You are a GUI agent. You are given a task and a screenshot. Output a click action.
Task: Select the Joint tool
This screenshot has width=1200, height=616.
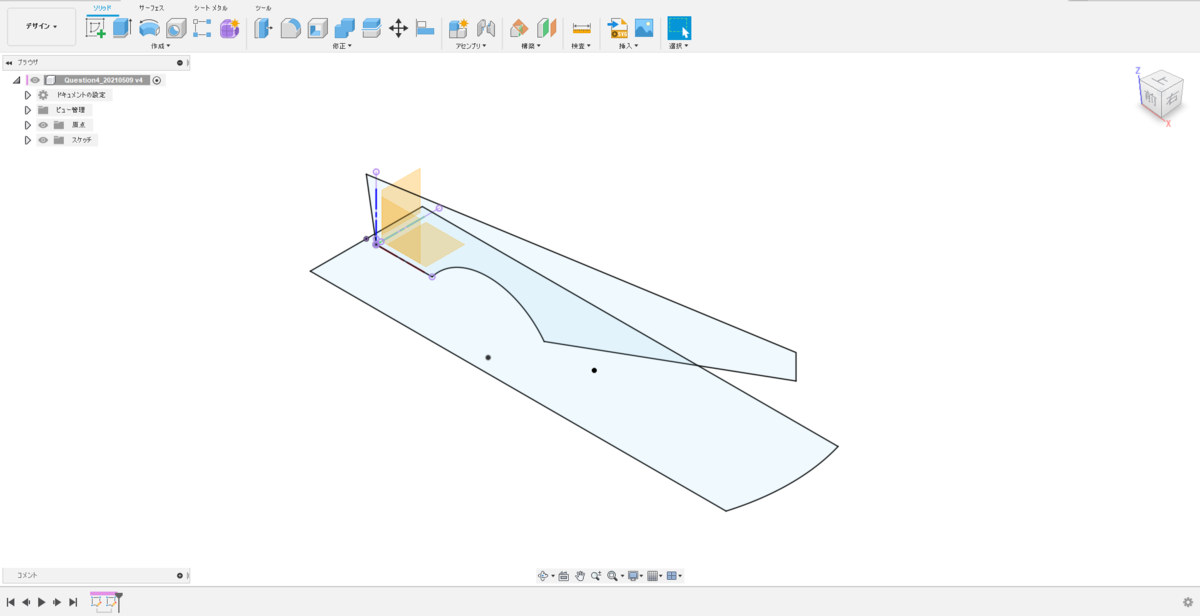[x=486, y=28]
